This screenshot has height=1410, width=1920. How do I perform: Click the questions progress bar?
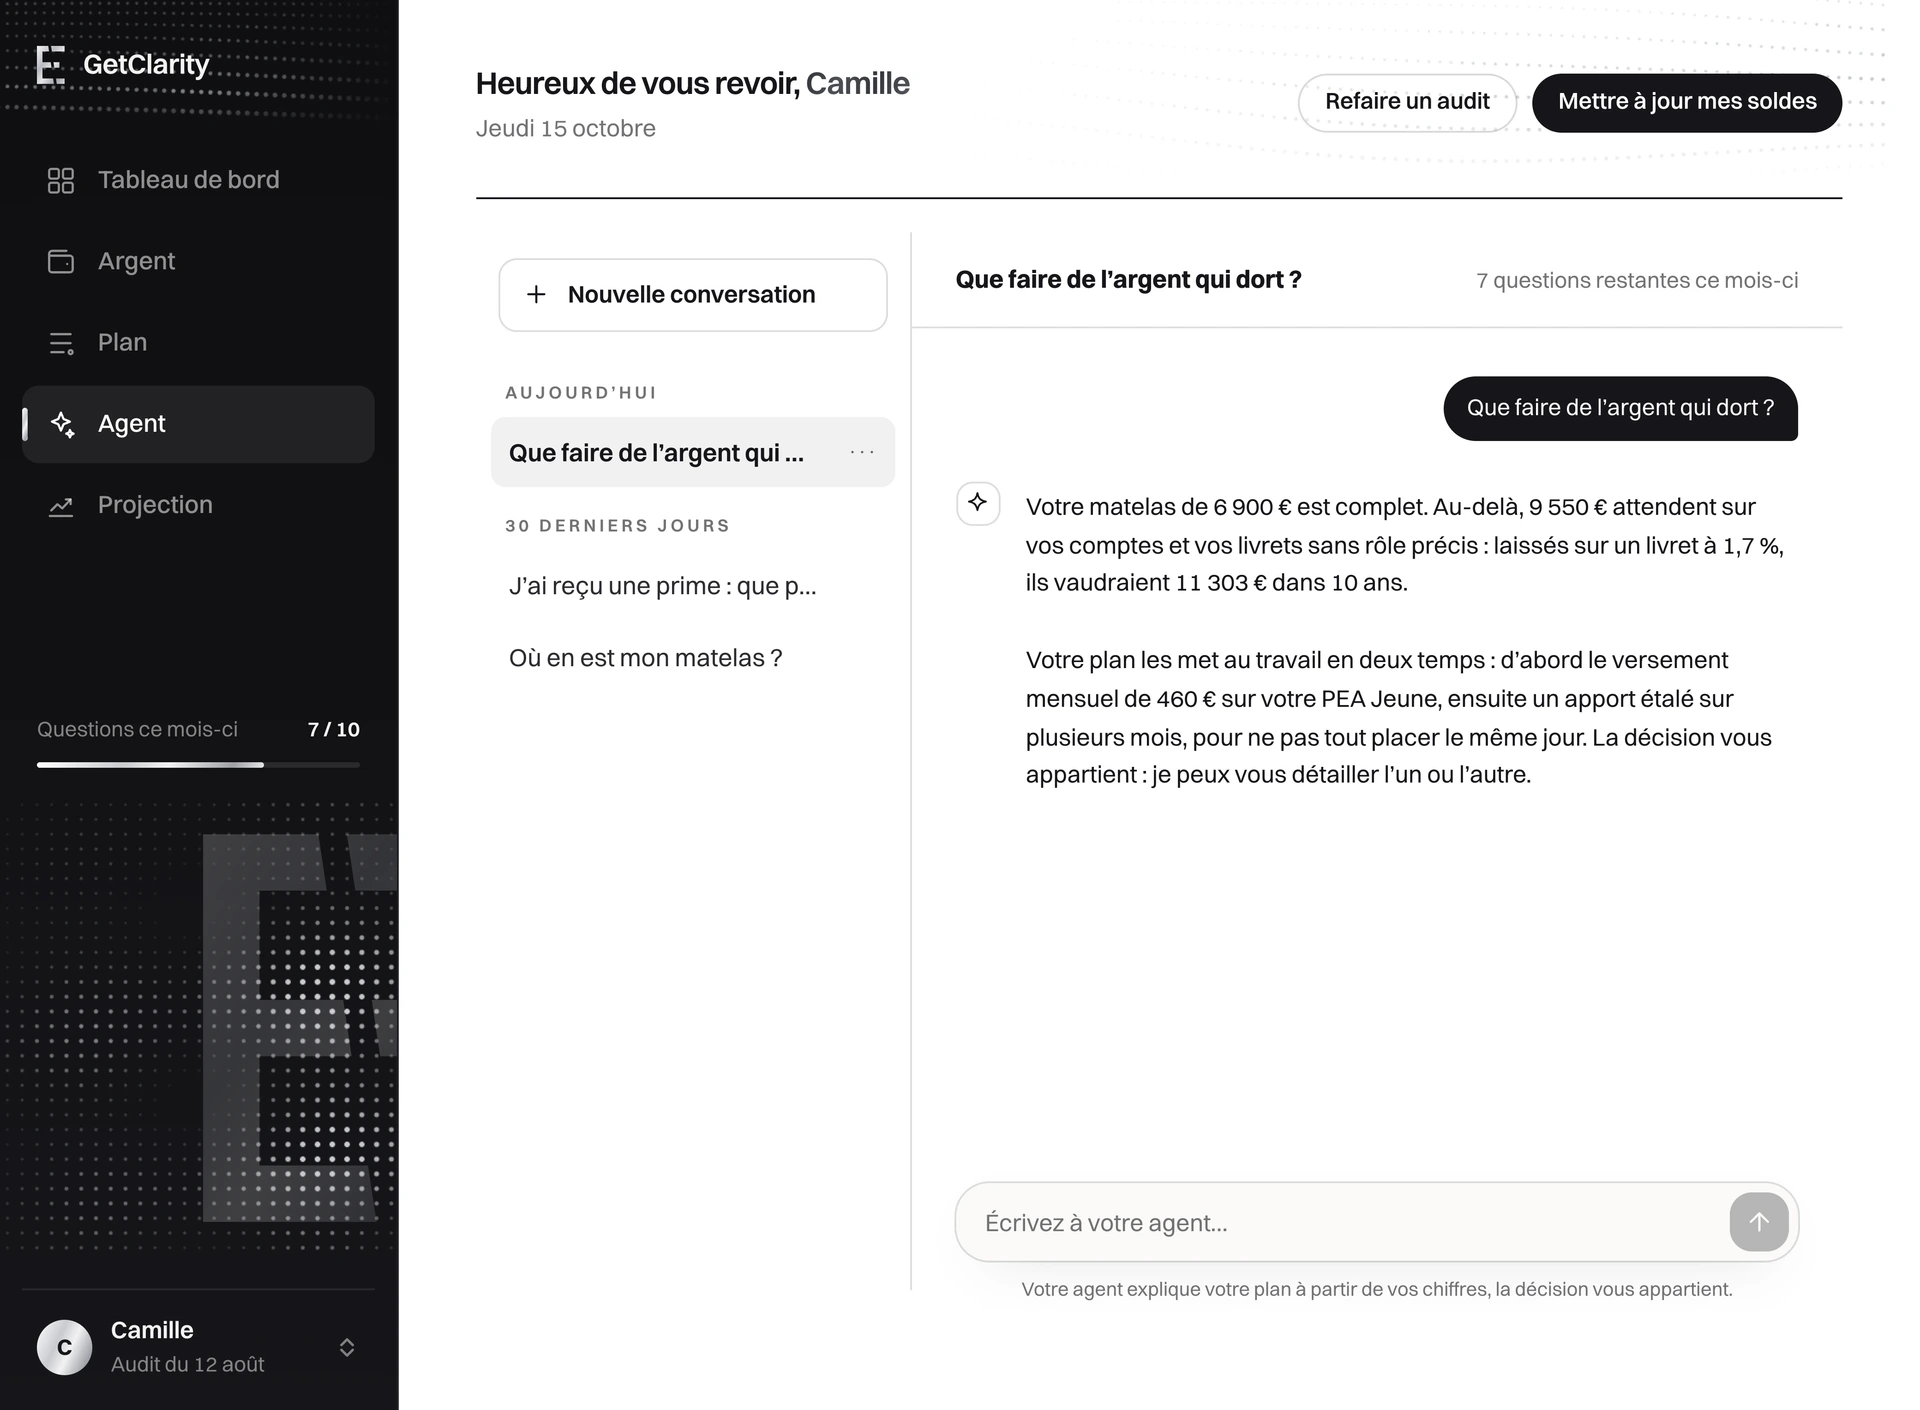click(198, 765)
